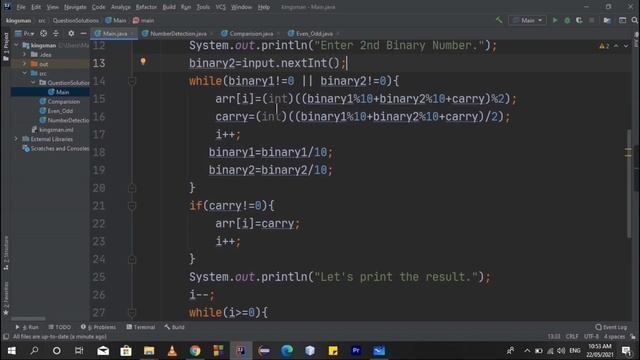This screenshot has height=360, width=640.
Task: Collapse the src folder
Action: pyautogui.click(x=24, y=73)
